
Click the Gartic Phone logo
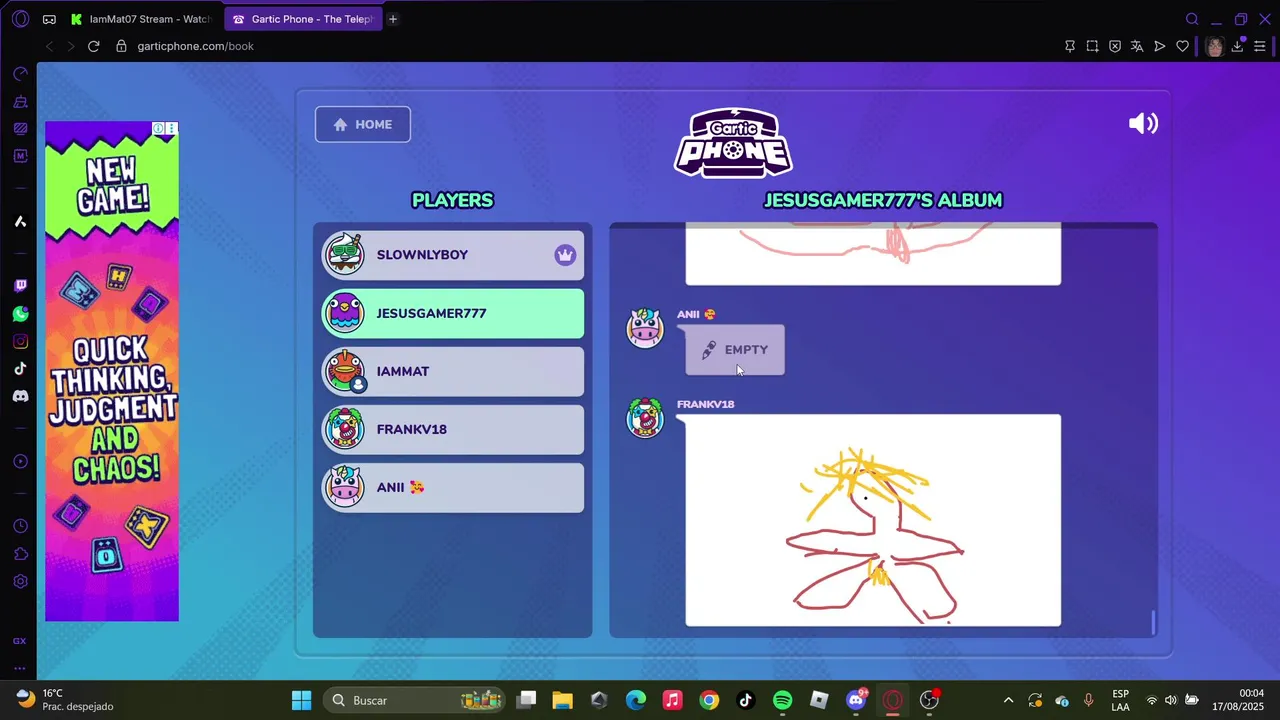click(x=733, y=143)
